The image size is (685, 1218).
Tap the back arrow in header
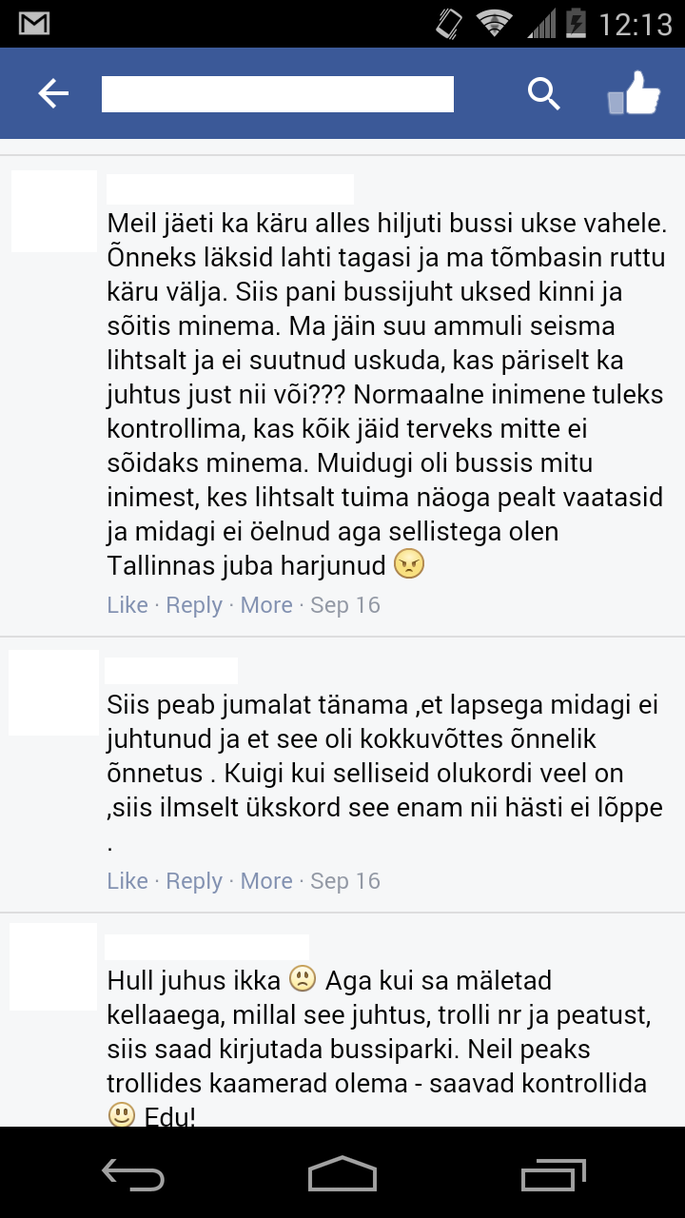tap(53, 94)
